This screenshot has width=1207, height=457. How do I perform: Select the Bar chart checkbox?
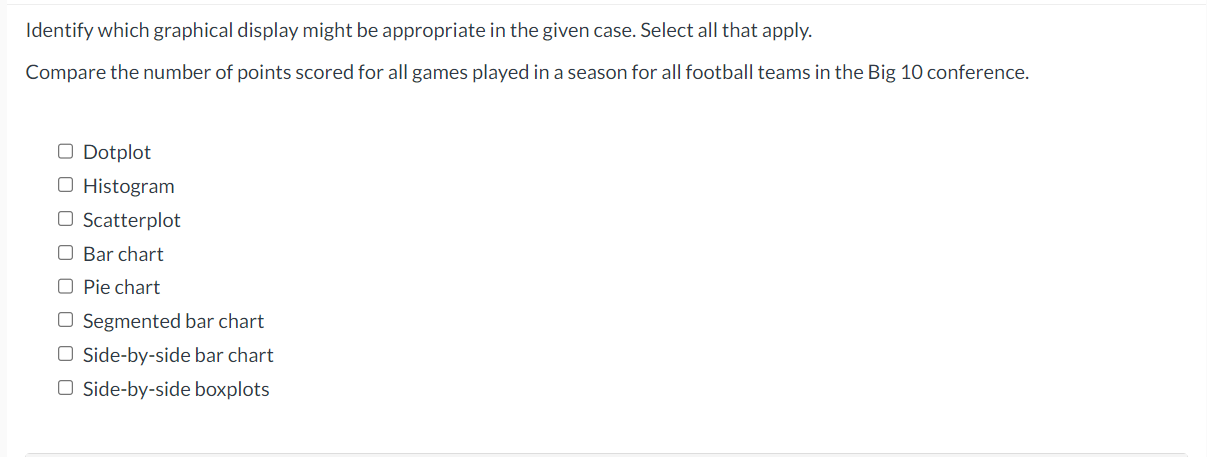click(x=66, y=253)
